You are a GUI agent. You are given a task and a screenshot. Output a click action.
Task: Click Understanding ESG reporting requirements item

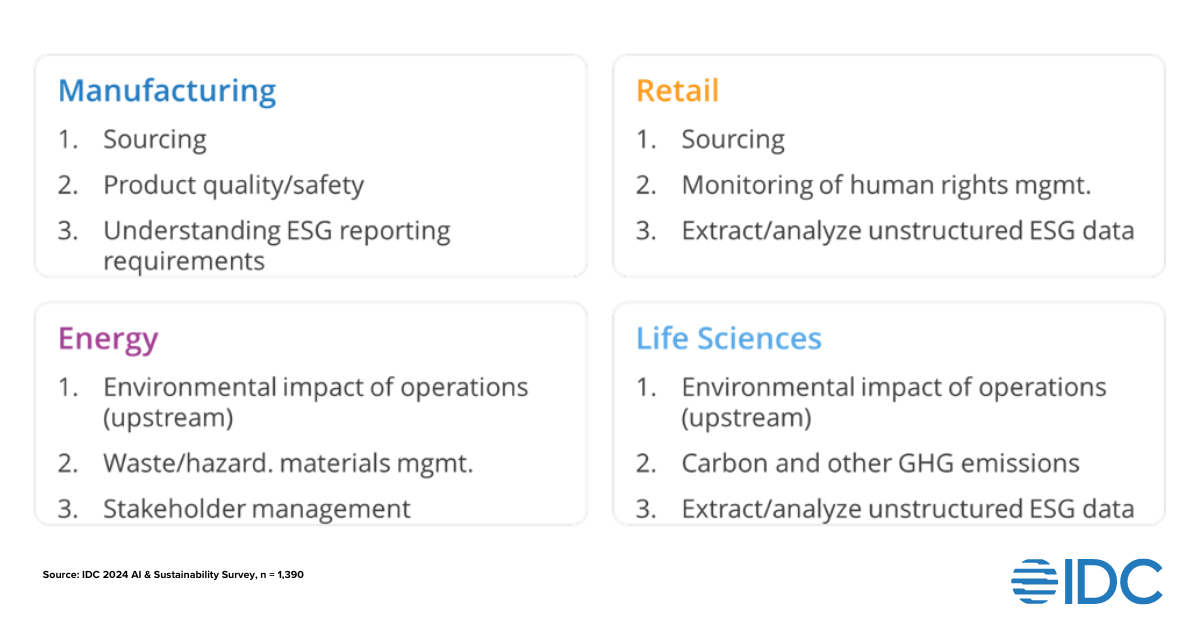(277, 245)
